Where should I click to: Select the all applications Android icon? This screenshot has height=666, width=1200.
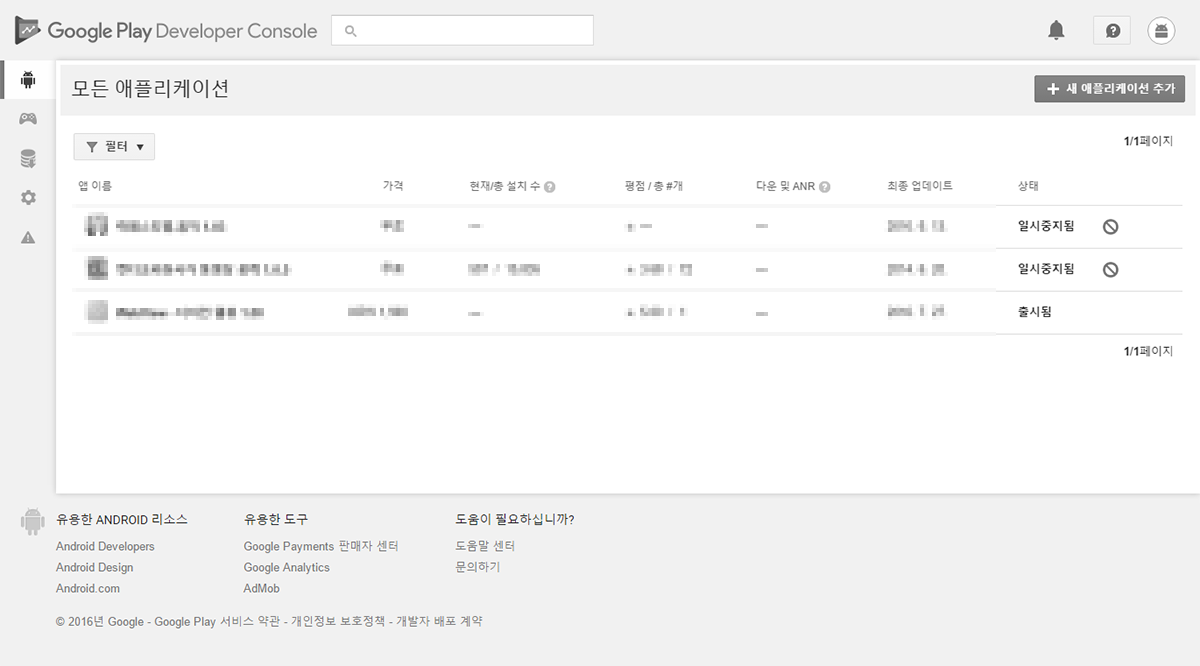tap(28, 78)
